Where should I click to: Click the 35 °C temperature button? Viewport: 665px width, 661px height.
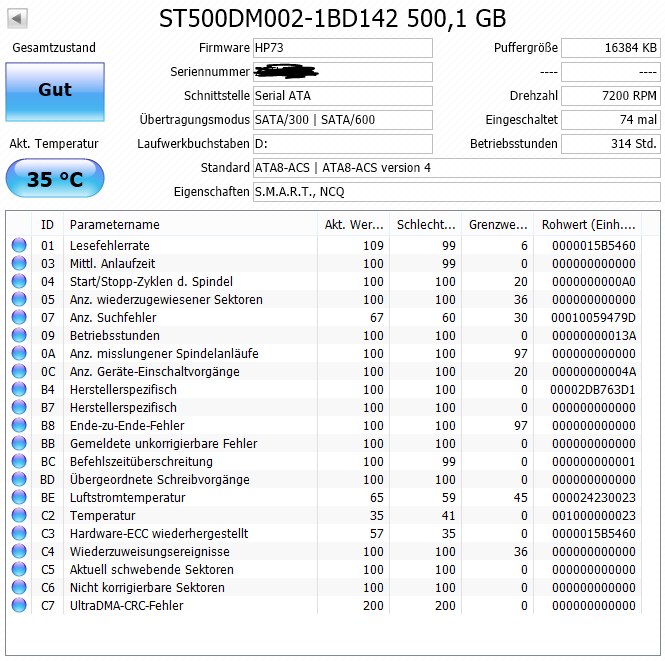[x=55, y=178]
